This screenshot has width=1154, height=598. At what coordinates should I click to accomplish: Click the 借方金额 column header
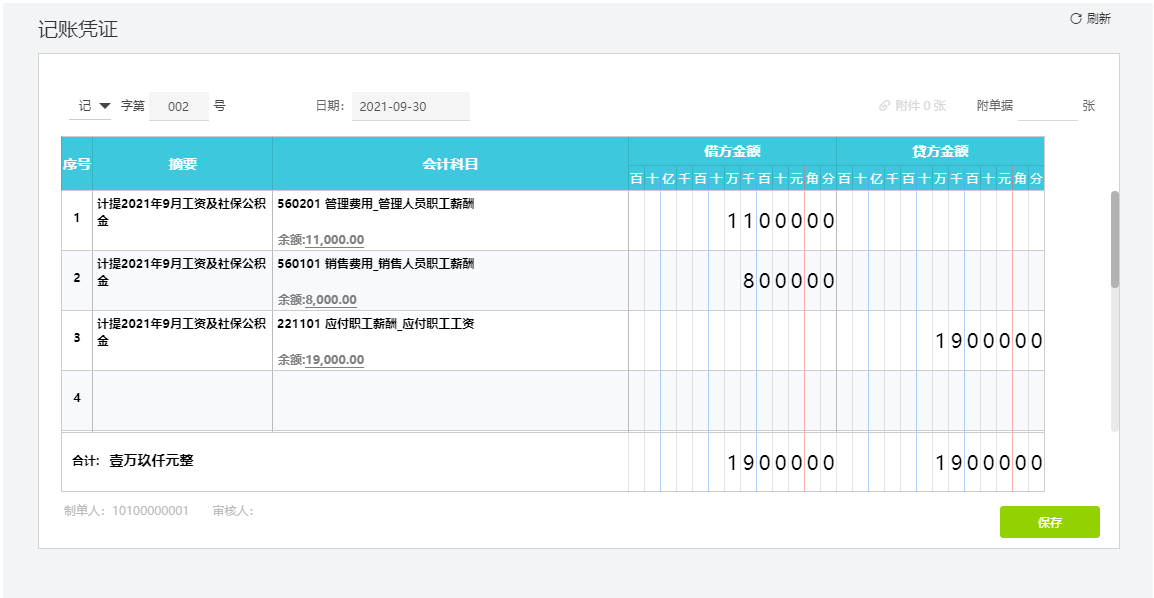(x=732, y=151)
